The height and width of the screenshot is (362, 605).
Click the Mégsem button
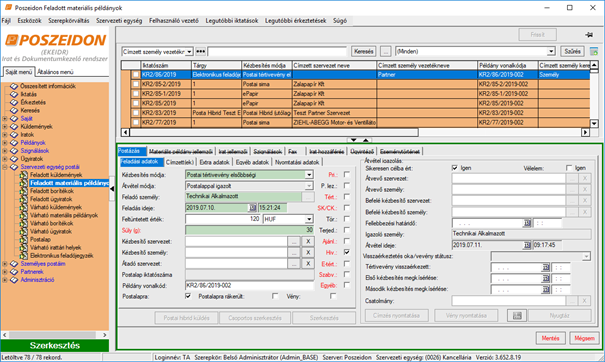coord(584,338)
